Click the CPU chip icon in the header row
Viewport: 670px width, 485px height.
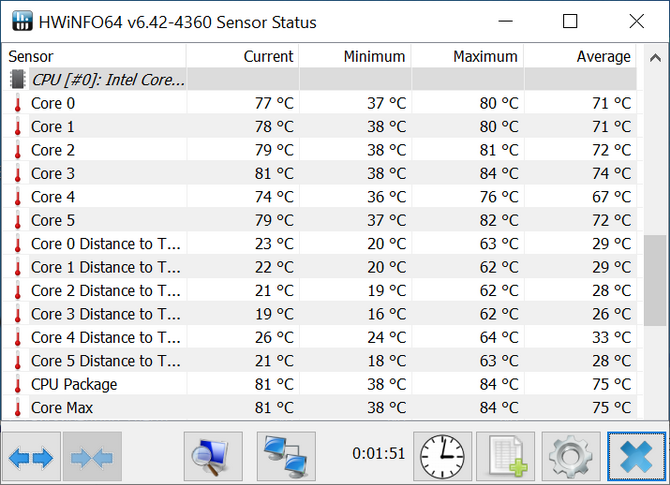coord(18,79)
